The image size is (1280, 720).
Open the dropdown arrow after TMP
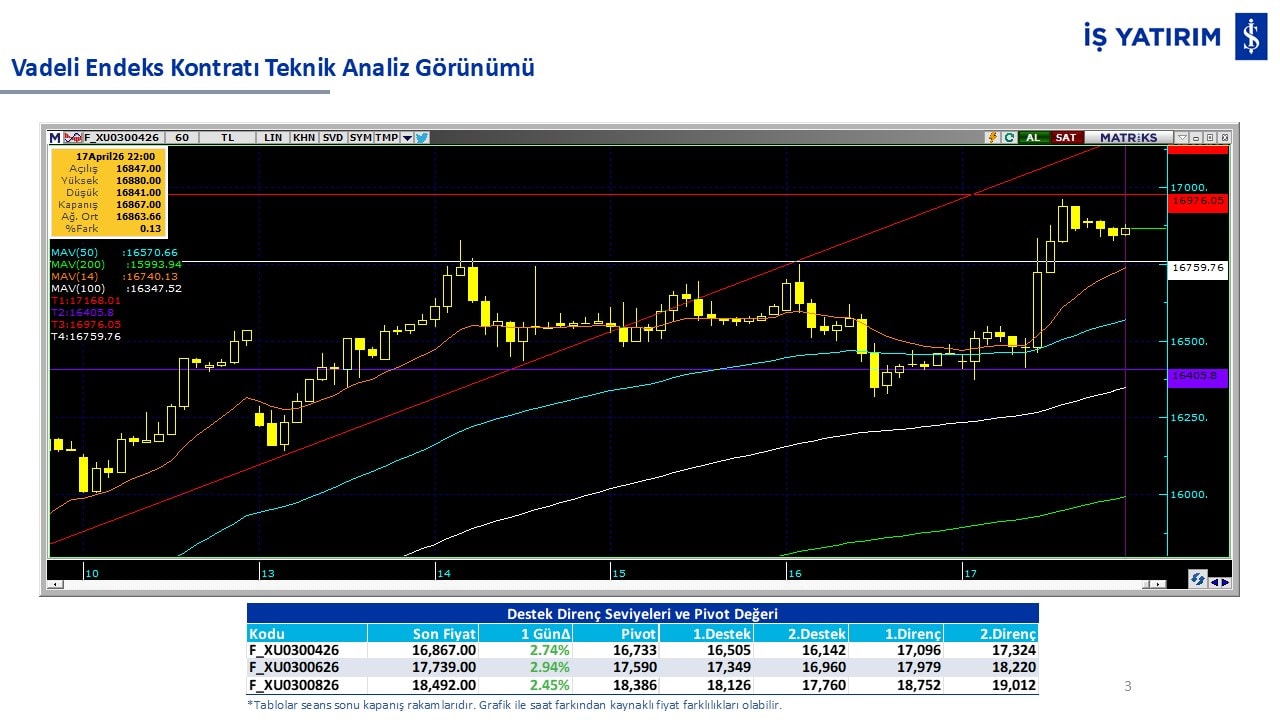click(x=407, y=138)
